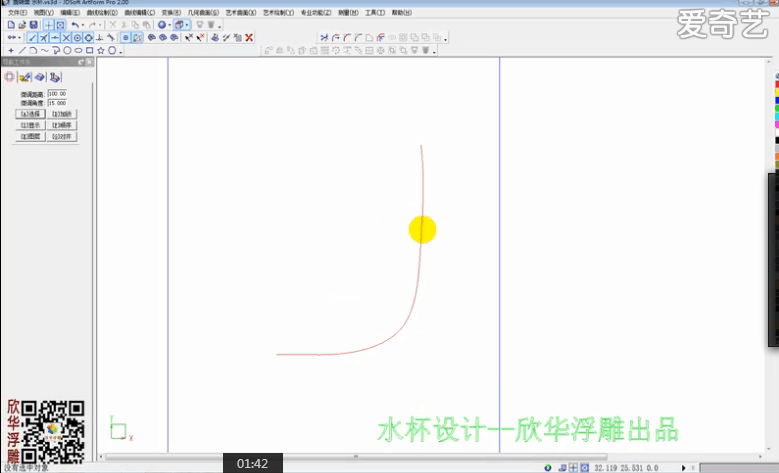Click the (D) button in navigation panel

(x=62, y=125)
